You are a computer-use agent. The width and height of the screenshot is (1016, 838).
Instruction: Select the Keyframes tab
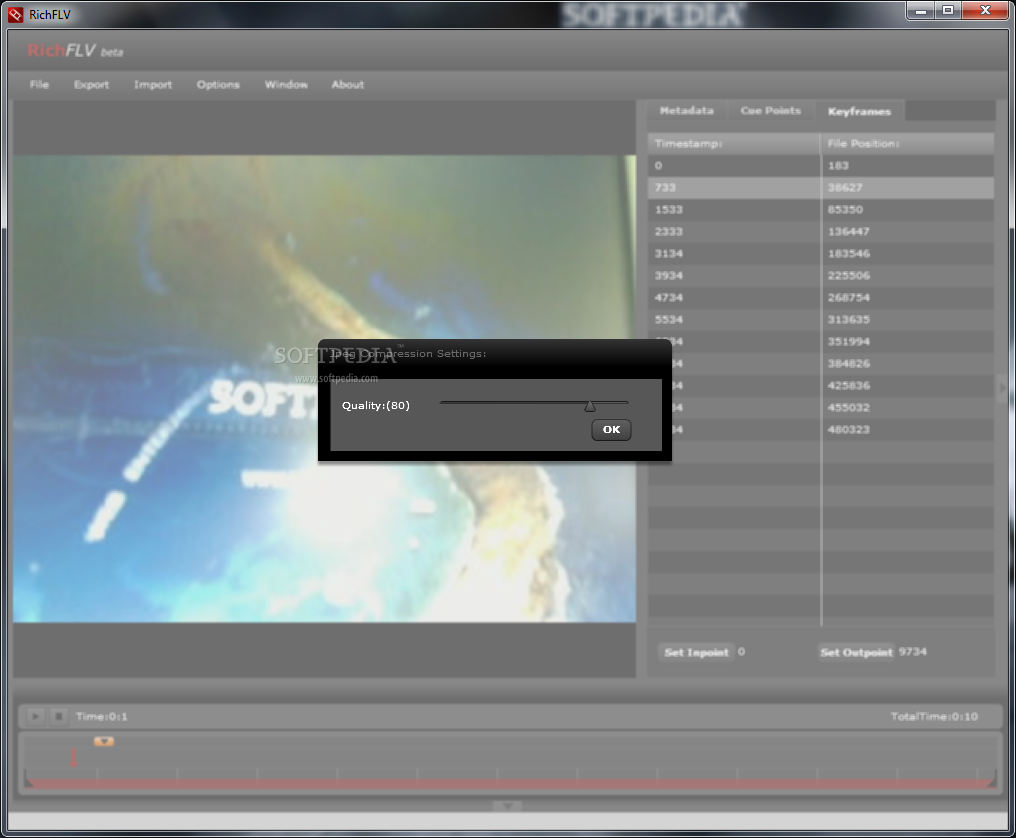click(859, 111)
